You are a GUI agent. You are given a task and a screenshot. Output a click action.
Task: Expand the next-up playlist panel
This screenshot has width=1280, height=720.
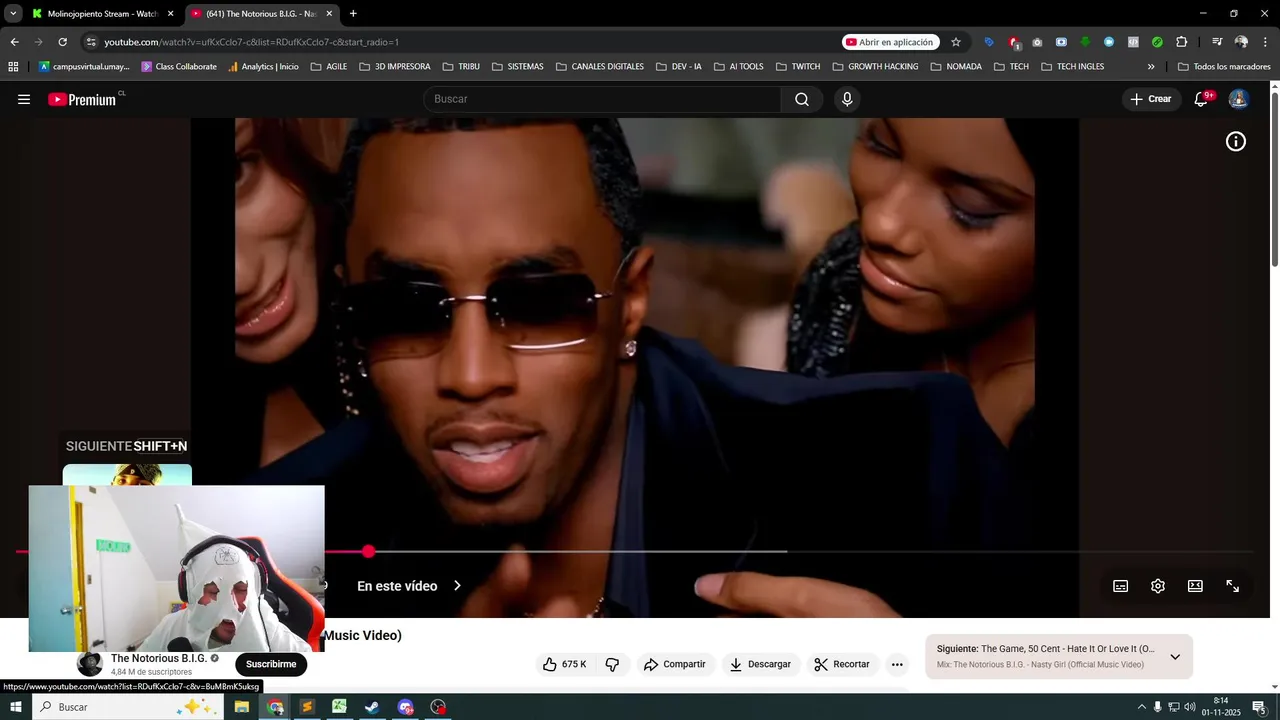pos(1175,657)
